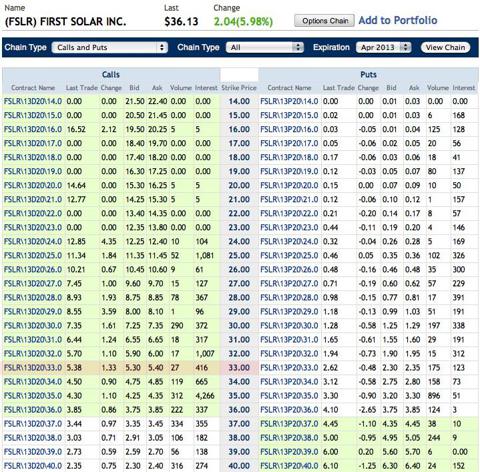Click interest value 4,266 in calls
Image resolution: width=480 pixels, height=472 pixels.
point(205,396)
